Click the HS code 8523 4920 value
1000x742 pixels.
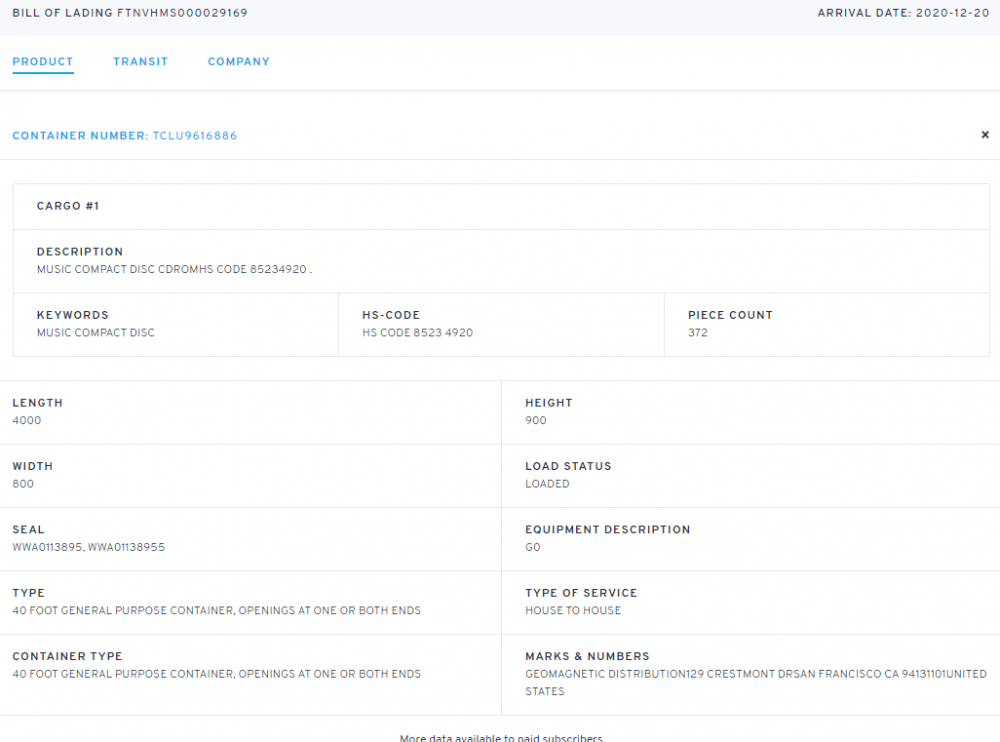pos(417,333)
